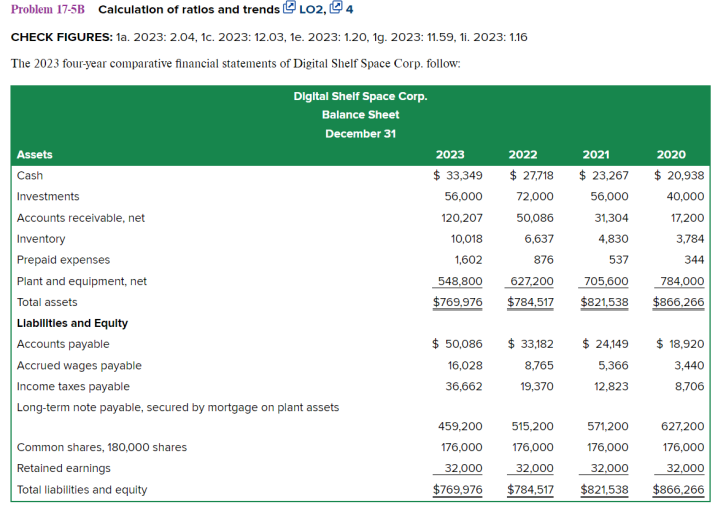Click the Plant and equipment, net label
The image size is (714, 505).
point(82,281)
